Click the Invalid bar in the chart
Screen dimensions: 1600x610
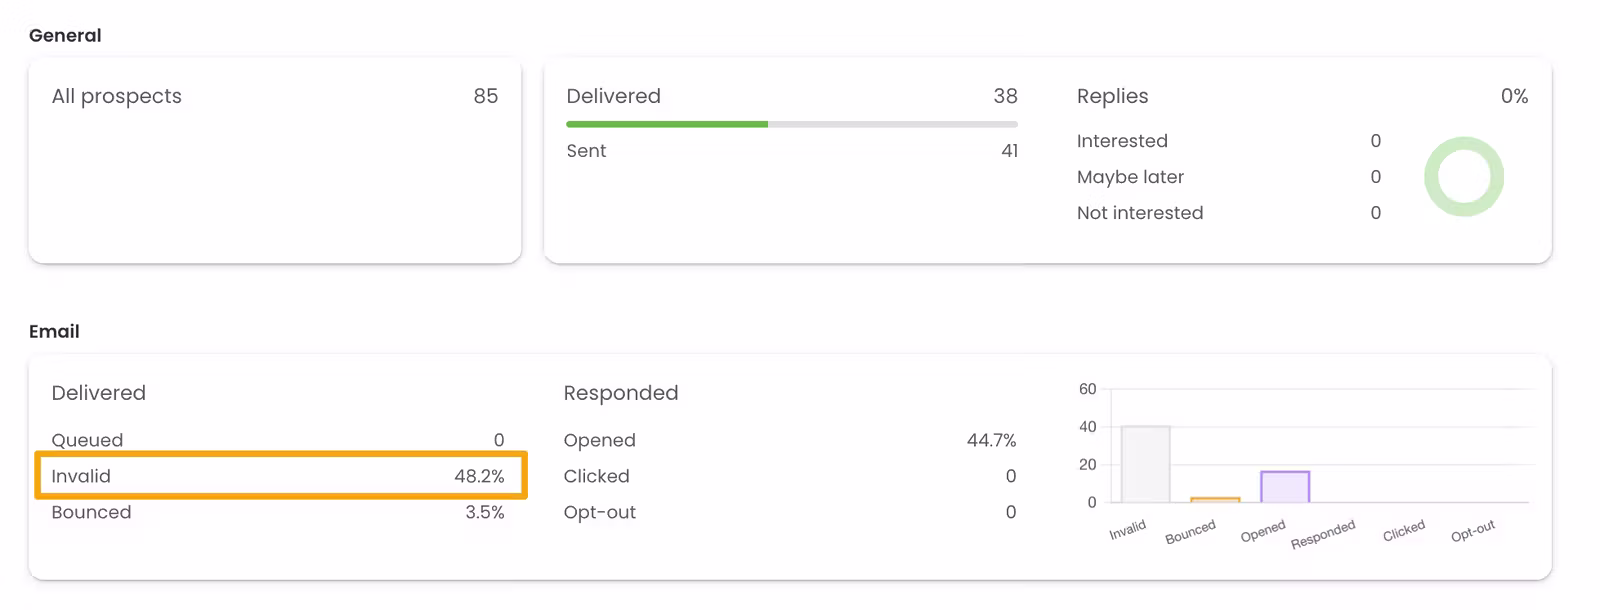tap(1145, 464)
